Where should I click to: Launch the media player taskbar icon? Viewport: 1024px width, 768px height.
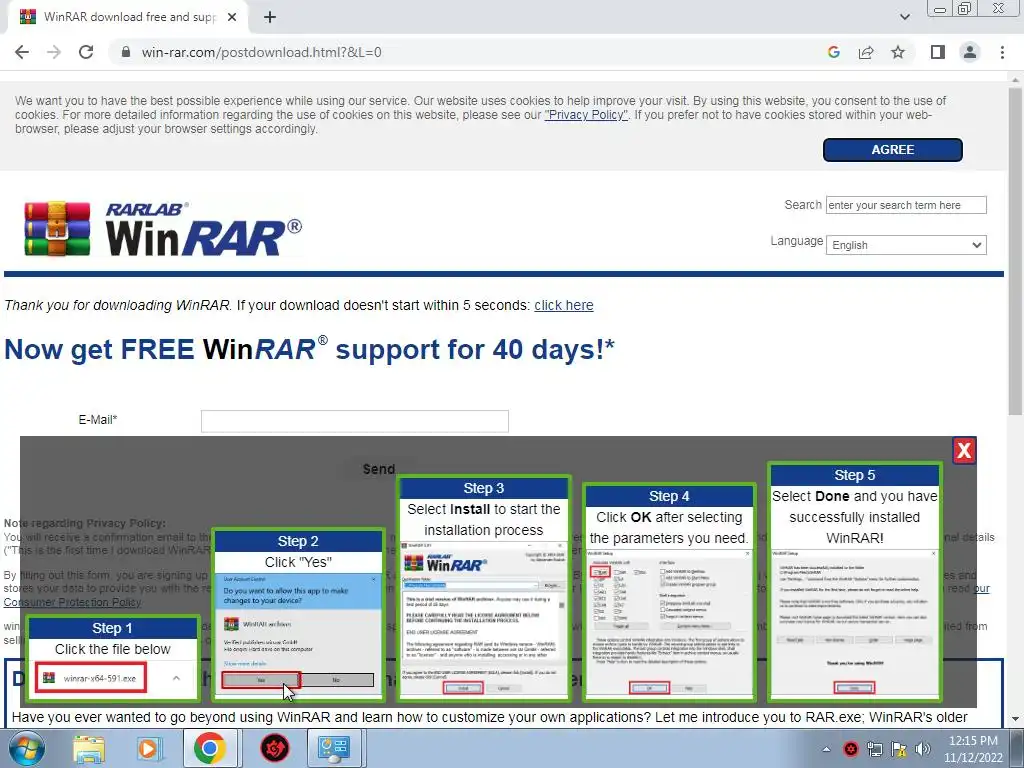coord(149,748)
